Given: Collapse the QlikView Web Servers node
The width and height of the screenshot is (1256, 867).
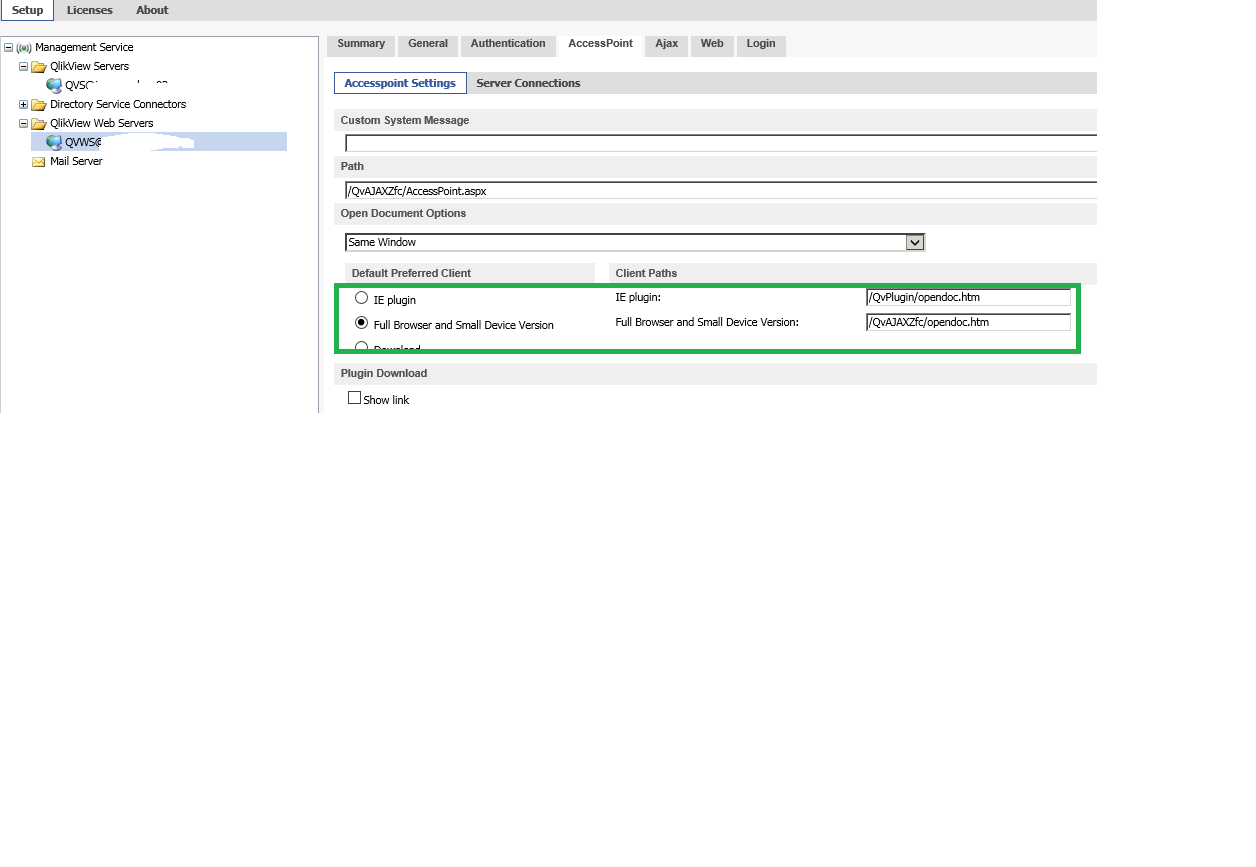Looking at the screenshot, I should click(23, 123).
